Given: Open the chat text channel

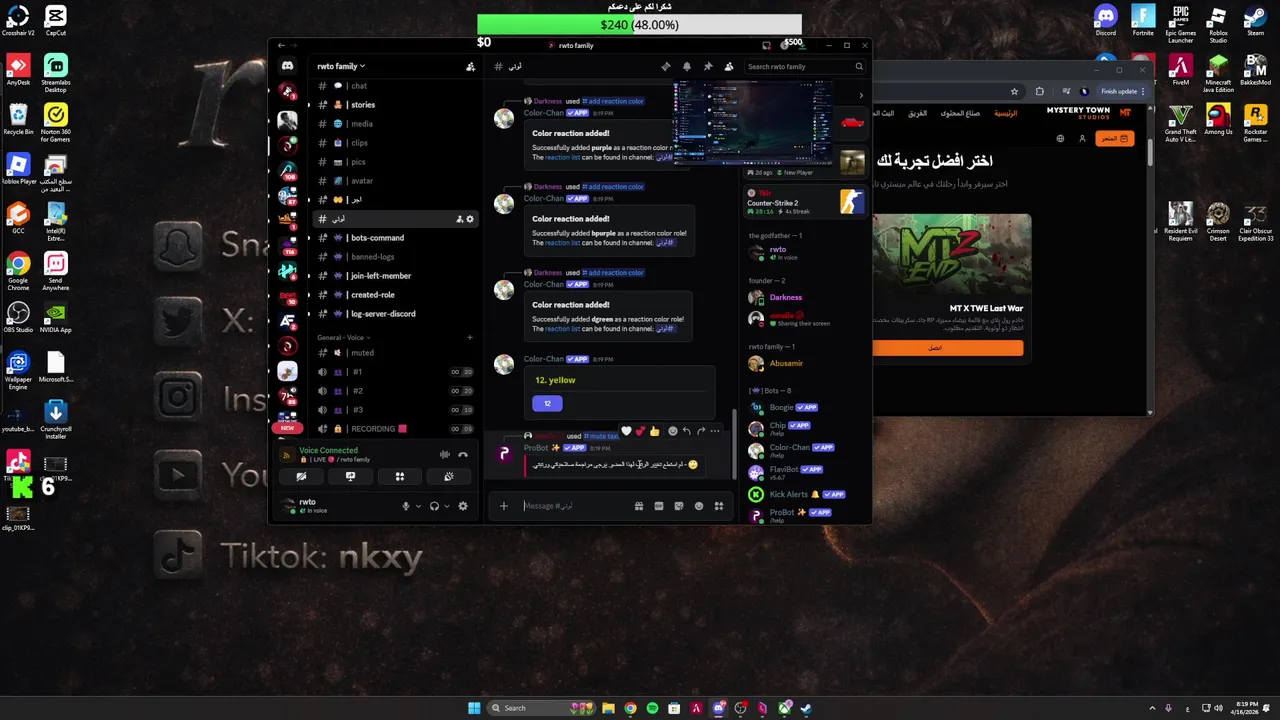Looking at the screenshot, I should 394,86.
